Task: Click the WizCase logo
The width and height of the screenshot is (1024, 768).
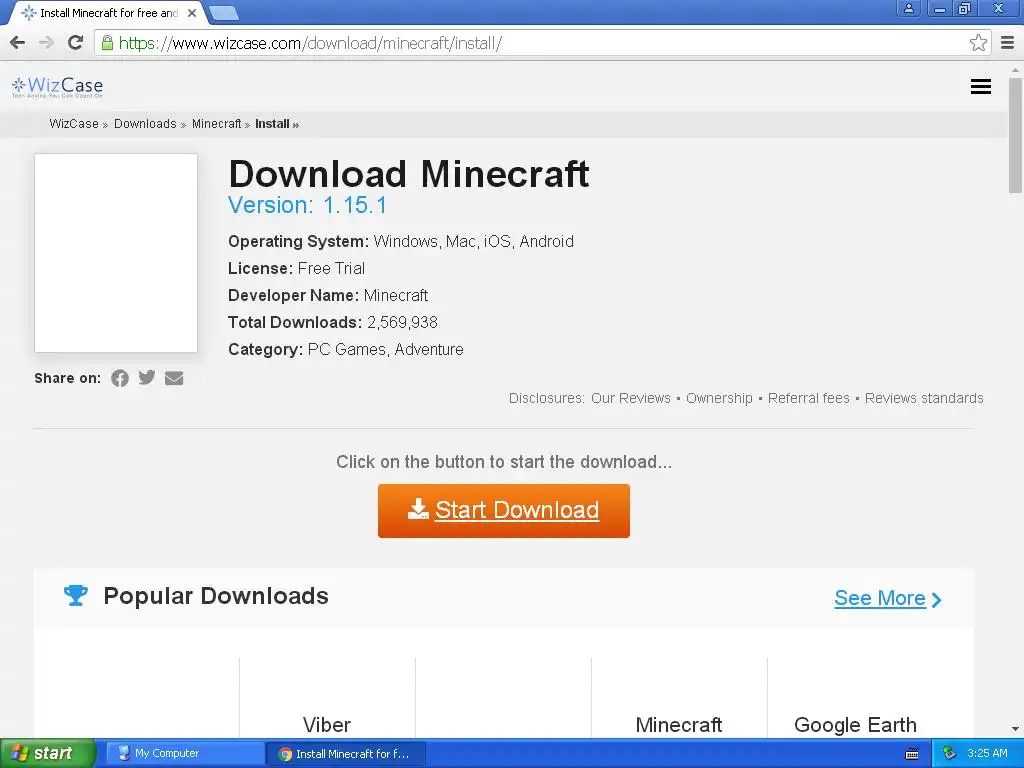Action: pyautogui.click(x=57, y=87)
